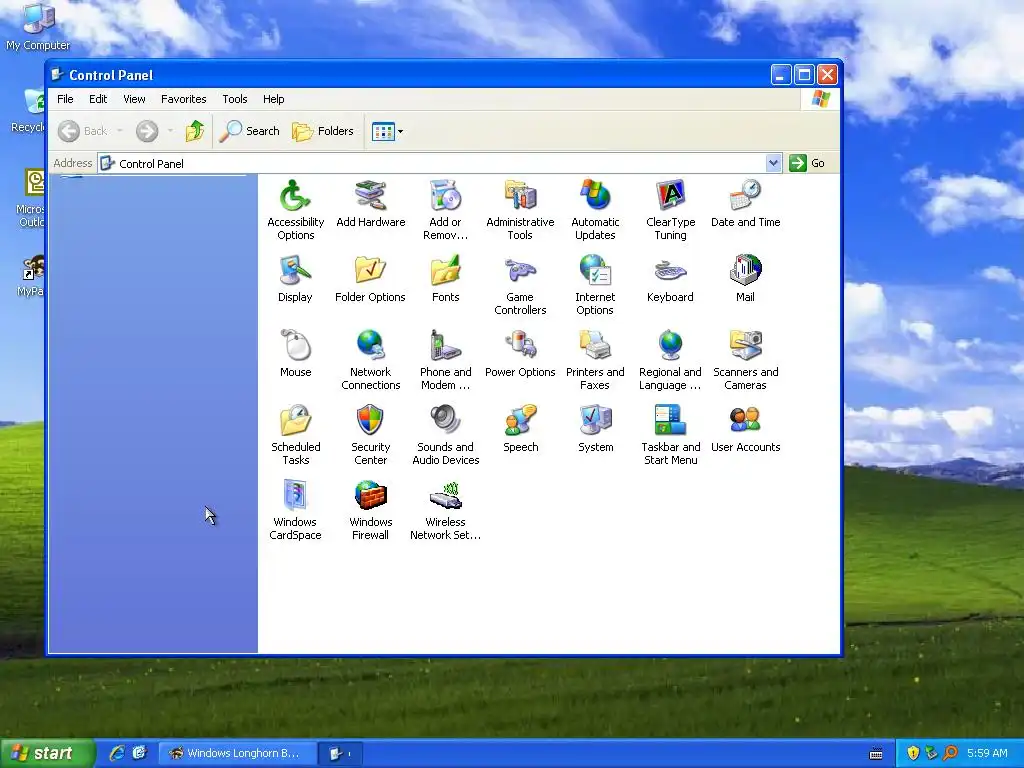Switch to Windows Longhorn taskbar button
1024x768 pixels.
tap(238, 753)
